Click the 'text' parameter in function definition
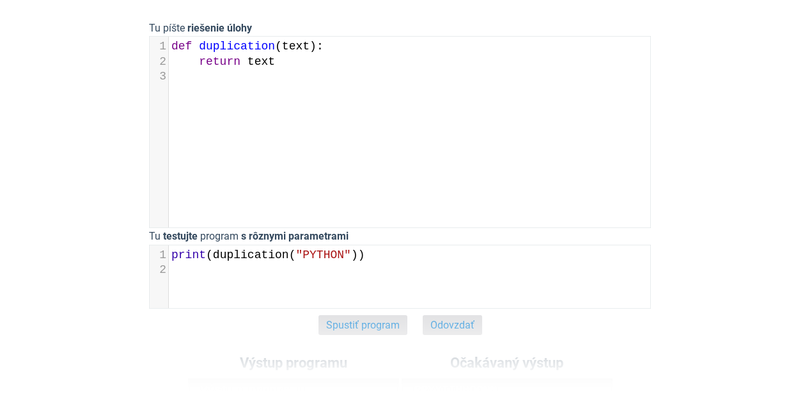800x400 pixels. click(x=295, y=46)
